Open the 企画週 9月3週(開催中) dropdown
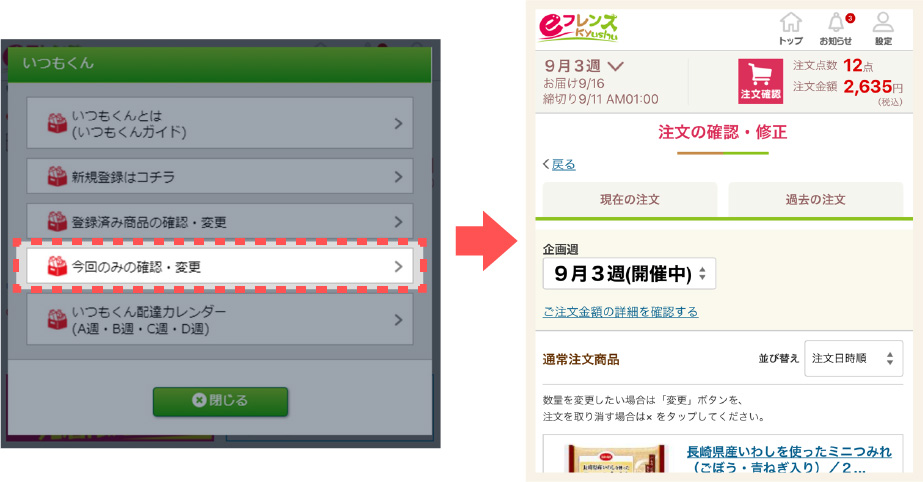Screen dimensions: 923x482 click(629, 274)
